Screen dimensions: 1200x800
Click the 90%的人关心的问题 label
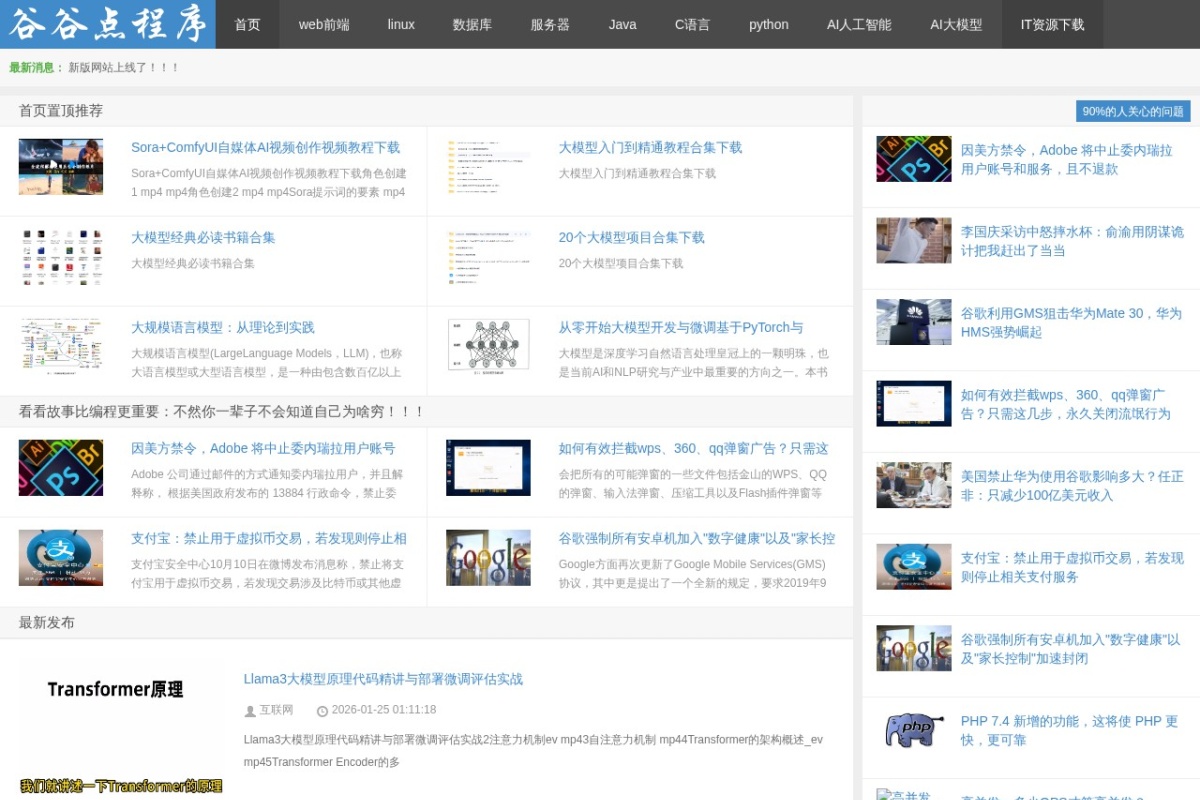tap(1133, 111)
